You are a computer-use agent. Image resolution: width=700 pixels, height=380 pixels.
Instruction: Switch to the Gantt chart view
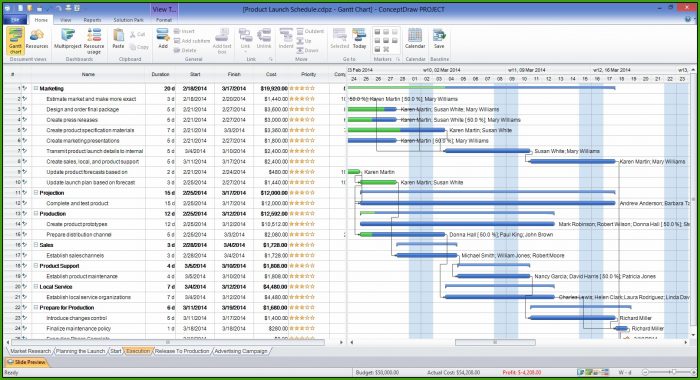coord(16,41)
